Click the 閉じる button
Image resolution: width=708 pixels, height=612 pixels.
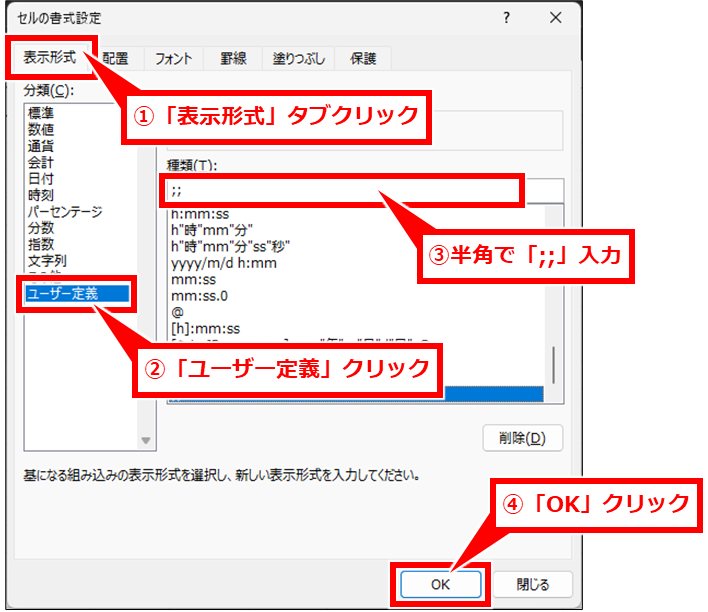pyautogui.click(x=533, y=584)
